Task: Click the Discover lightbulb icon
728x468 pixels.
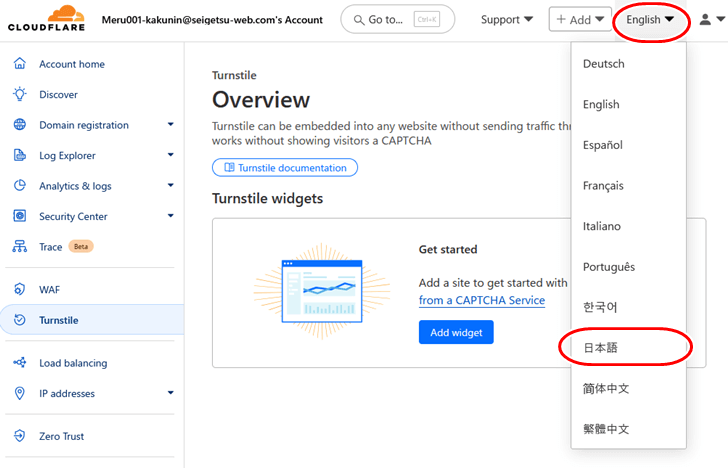Action: pyautogui.click(x=20, y=94)
